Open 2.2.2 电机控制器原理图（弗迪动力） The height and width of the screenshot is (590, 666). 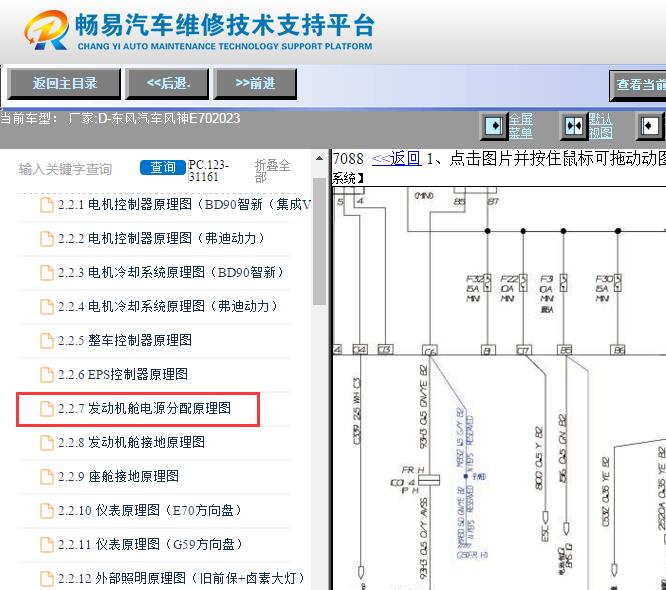point(161,238)
